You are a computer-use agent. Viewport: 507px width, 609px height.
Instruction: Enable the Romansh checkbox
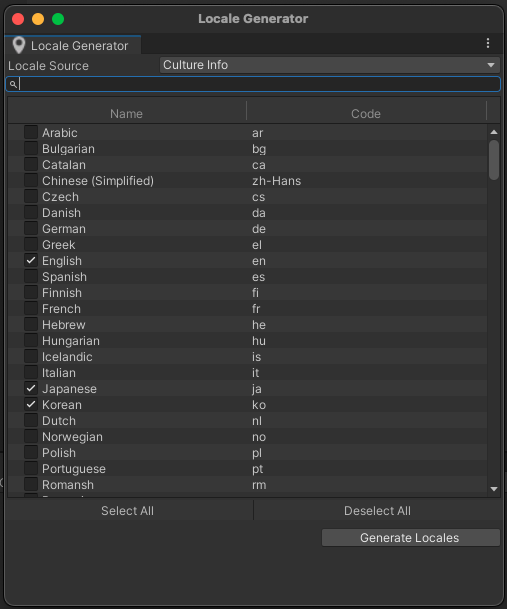[31, 484]
